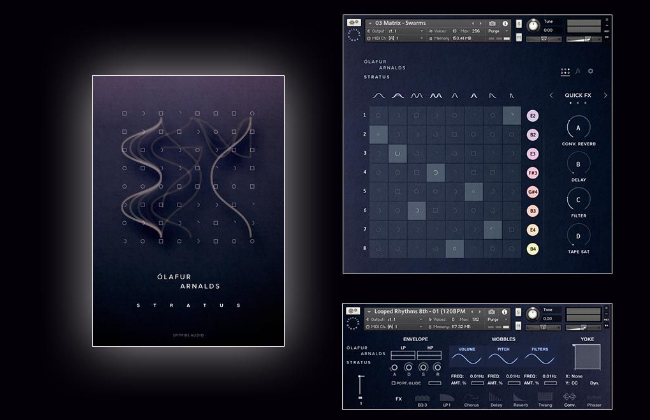650x420 pixels.
Task: Toggle the highlighted matrix cell in row 4
Action: point(436,172)
